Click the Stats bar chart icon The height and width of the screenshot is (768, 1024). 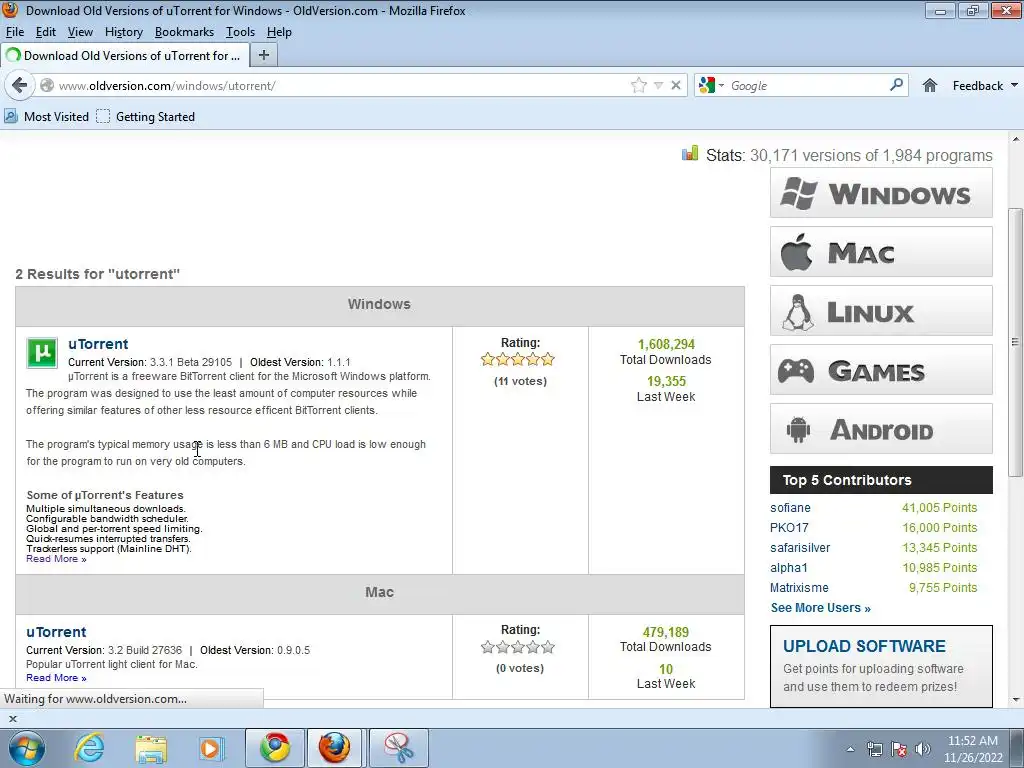click(x=690, y=153)
